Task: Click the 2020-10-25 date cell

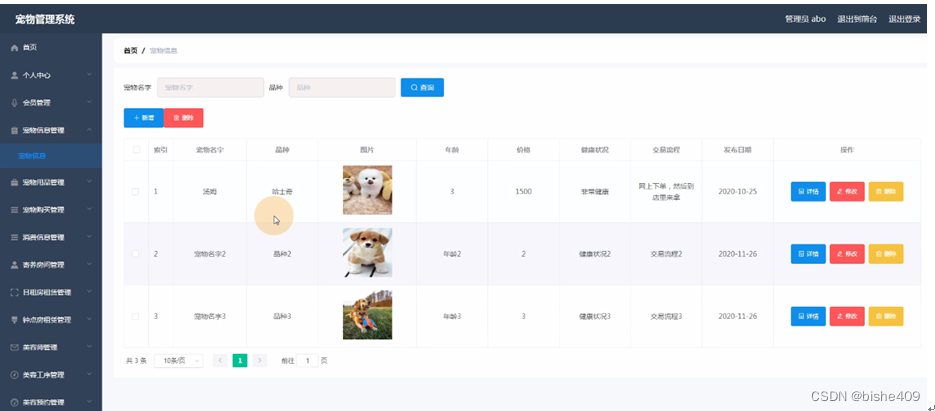Action: (x=738, y=191)
